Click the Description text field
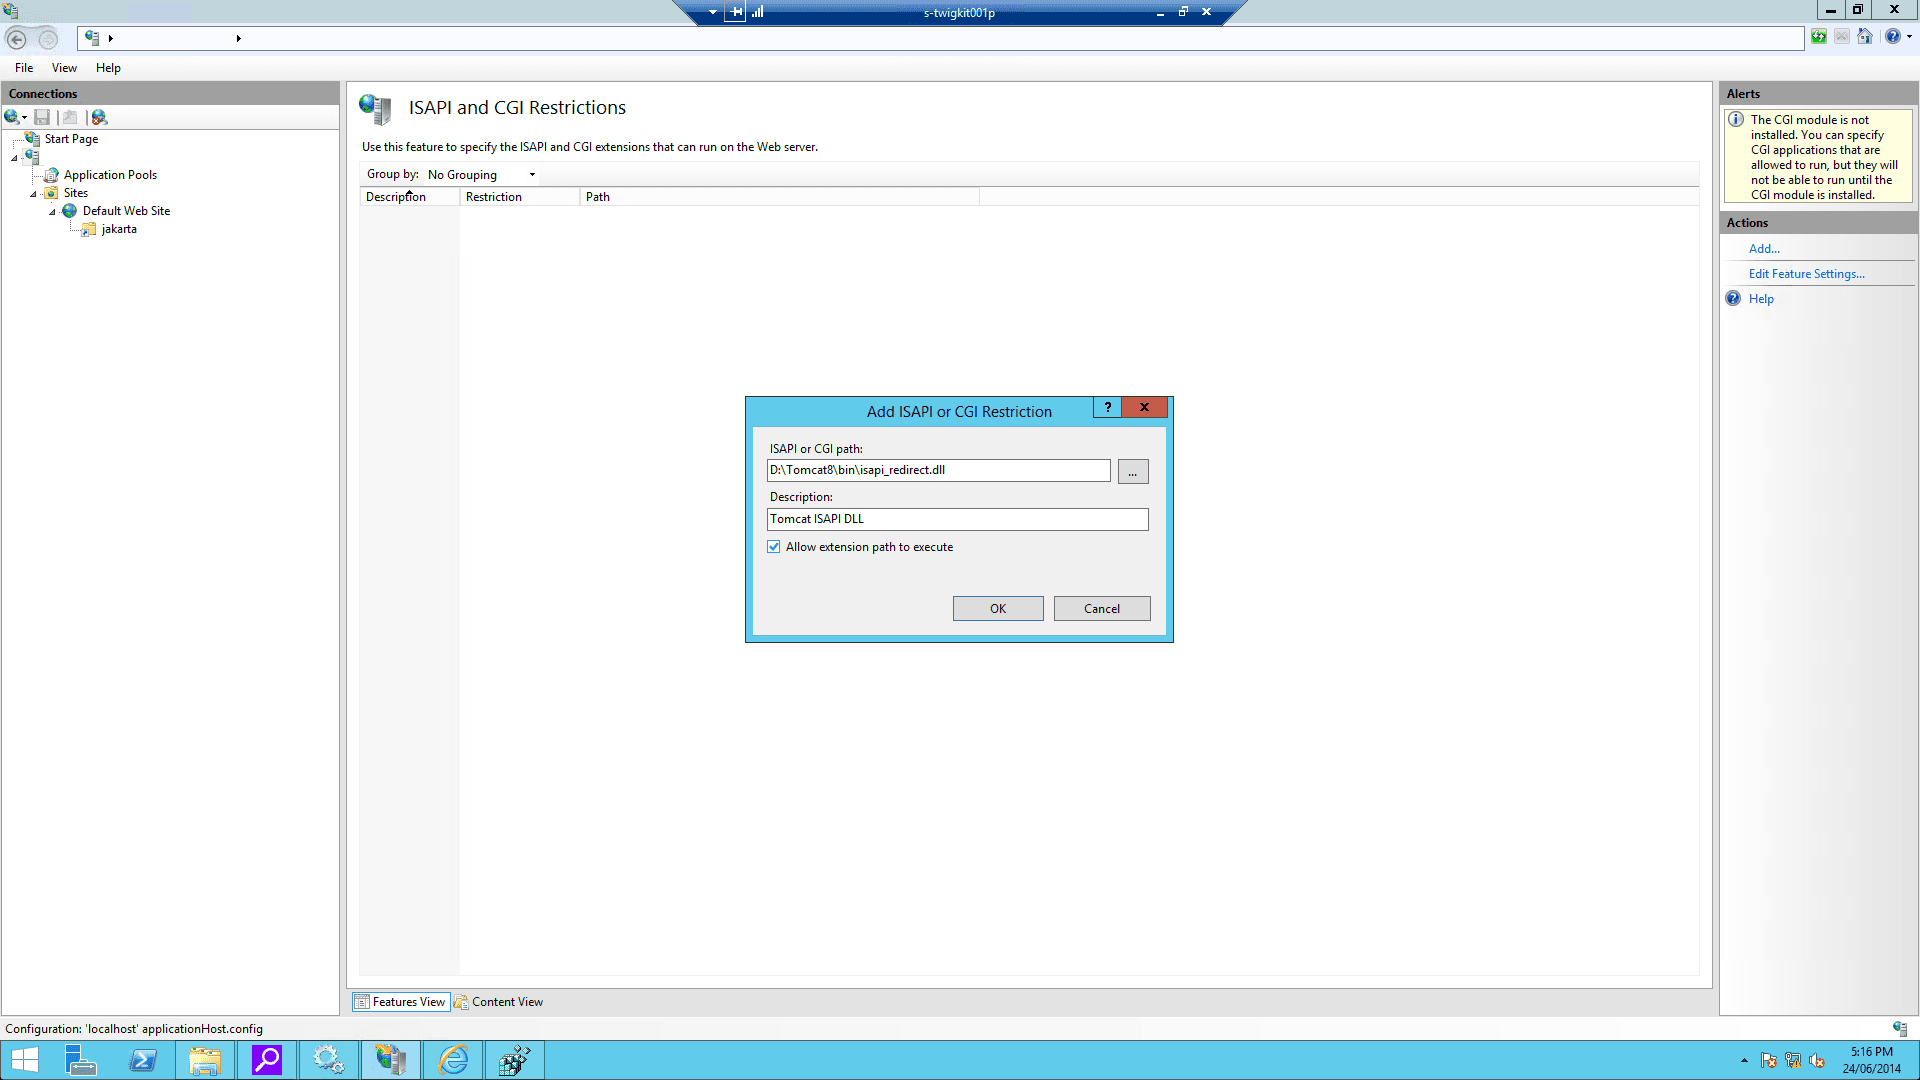This screenshot has height=1080, width=1920. click(957, 519)
